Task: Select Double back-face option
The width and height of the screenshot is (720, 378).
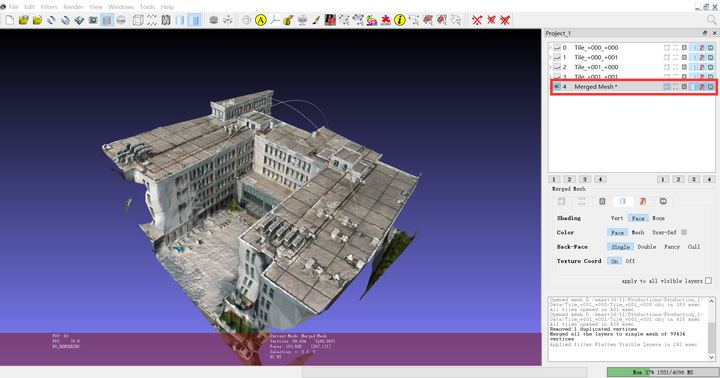Action: [x=647, y=247]
